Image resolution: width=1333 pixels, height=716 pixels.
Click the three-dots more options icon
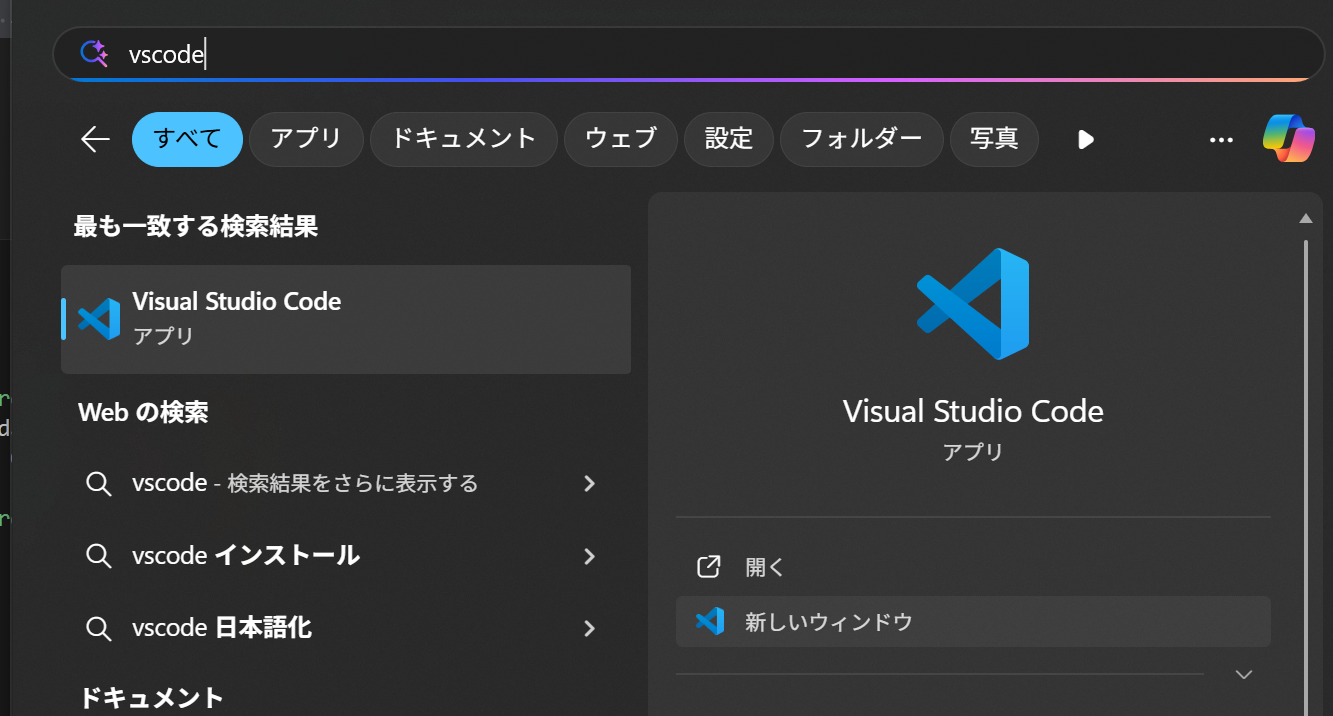pyautogui.click(x=1221, y=140)
